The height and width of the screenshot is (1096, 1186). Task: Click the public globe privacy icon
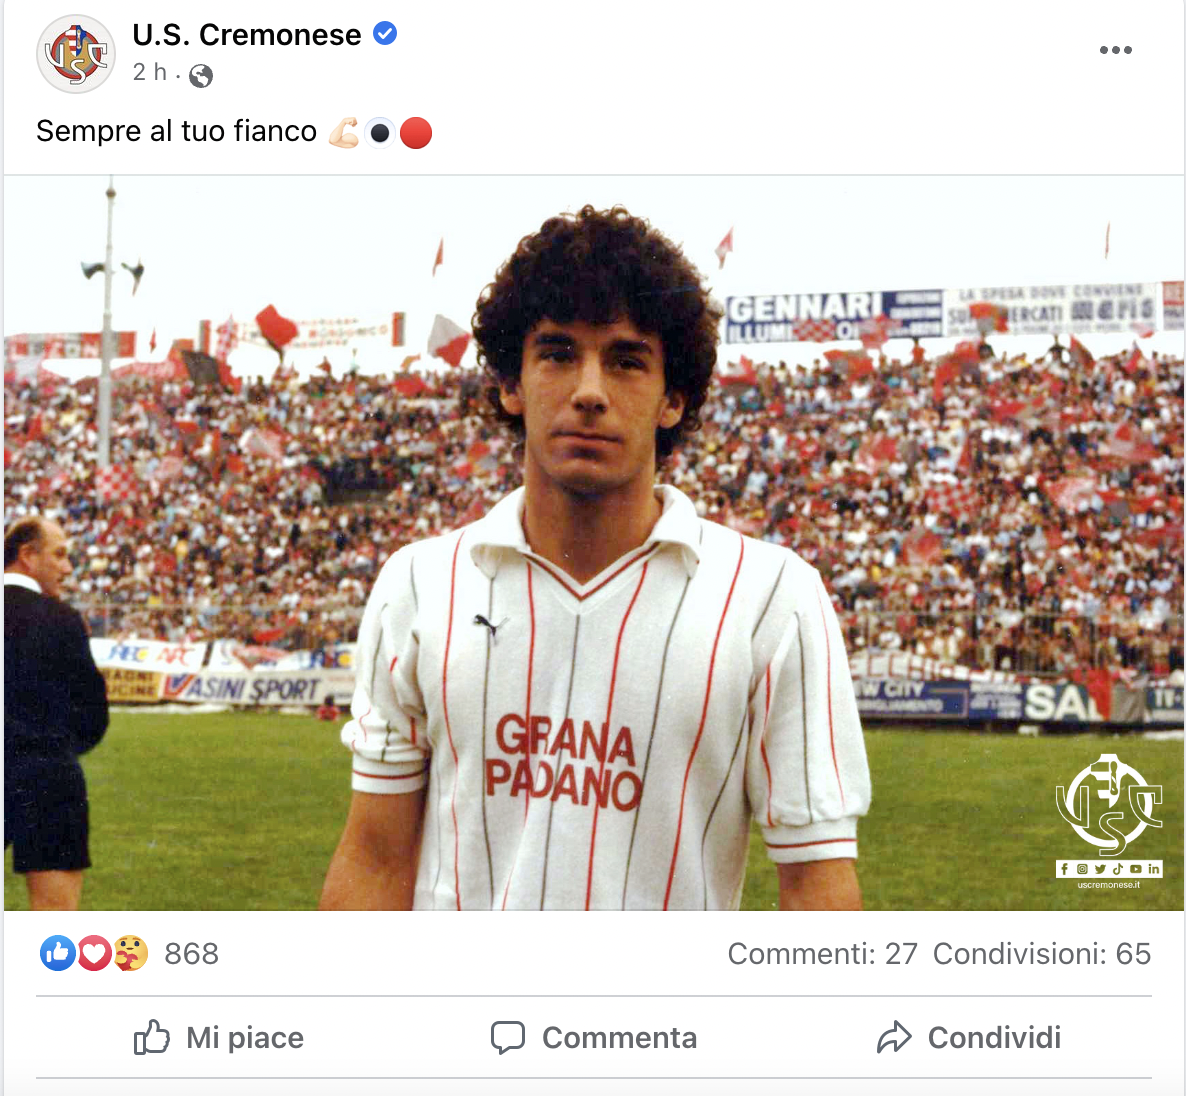(x=200, y=76)
